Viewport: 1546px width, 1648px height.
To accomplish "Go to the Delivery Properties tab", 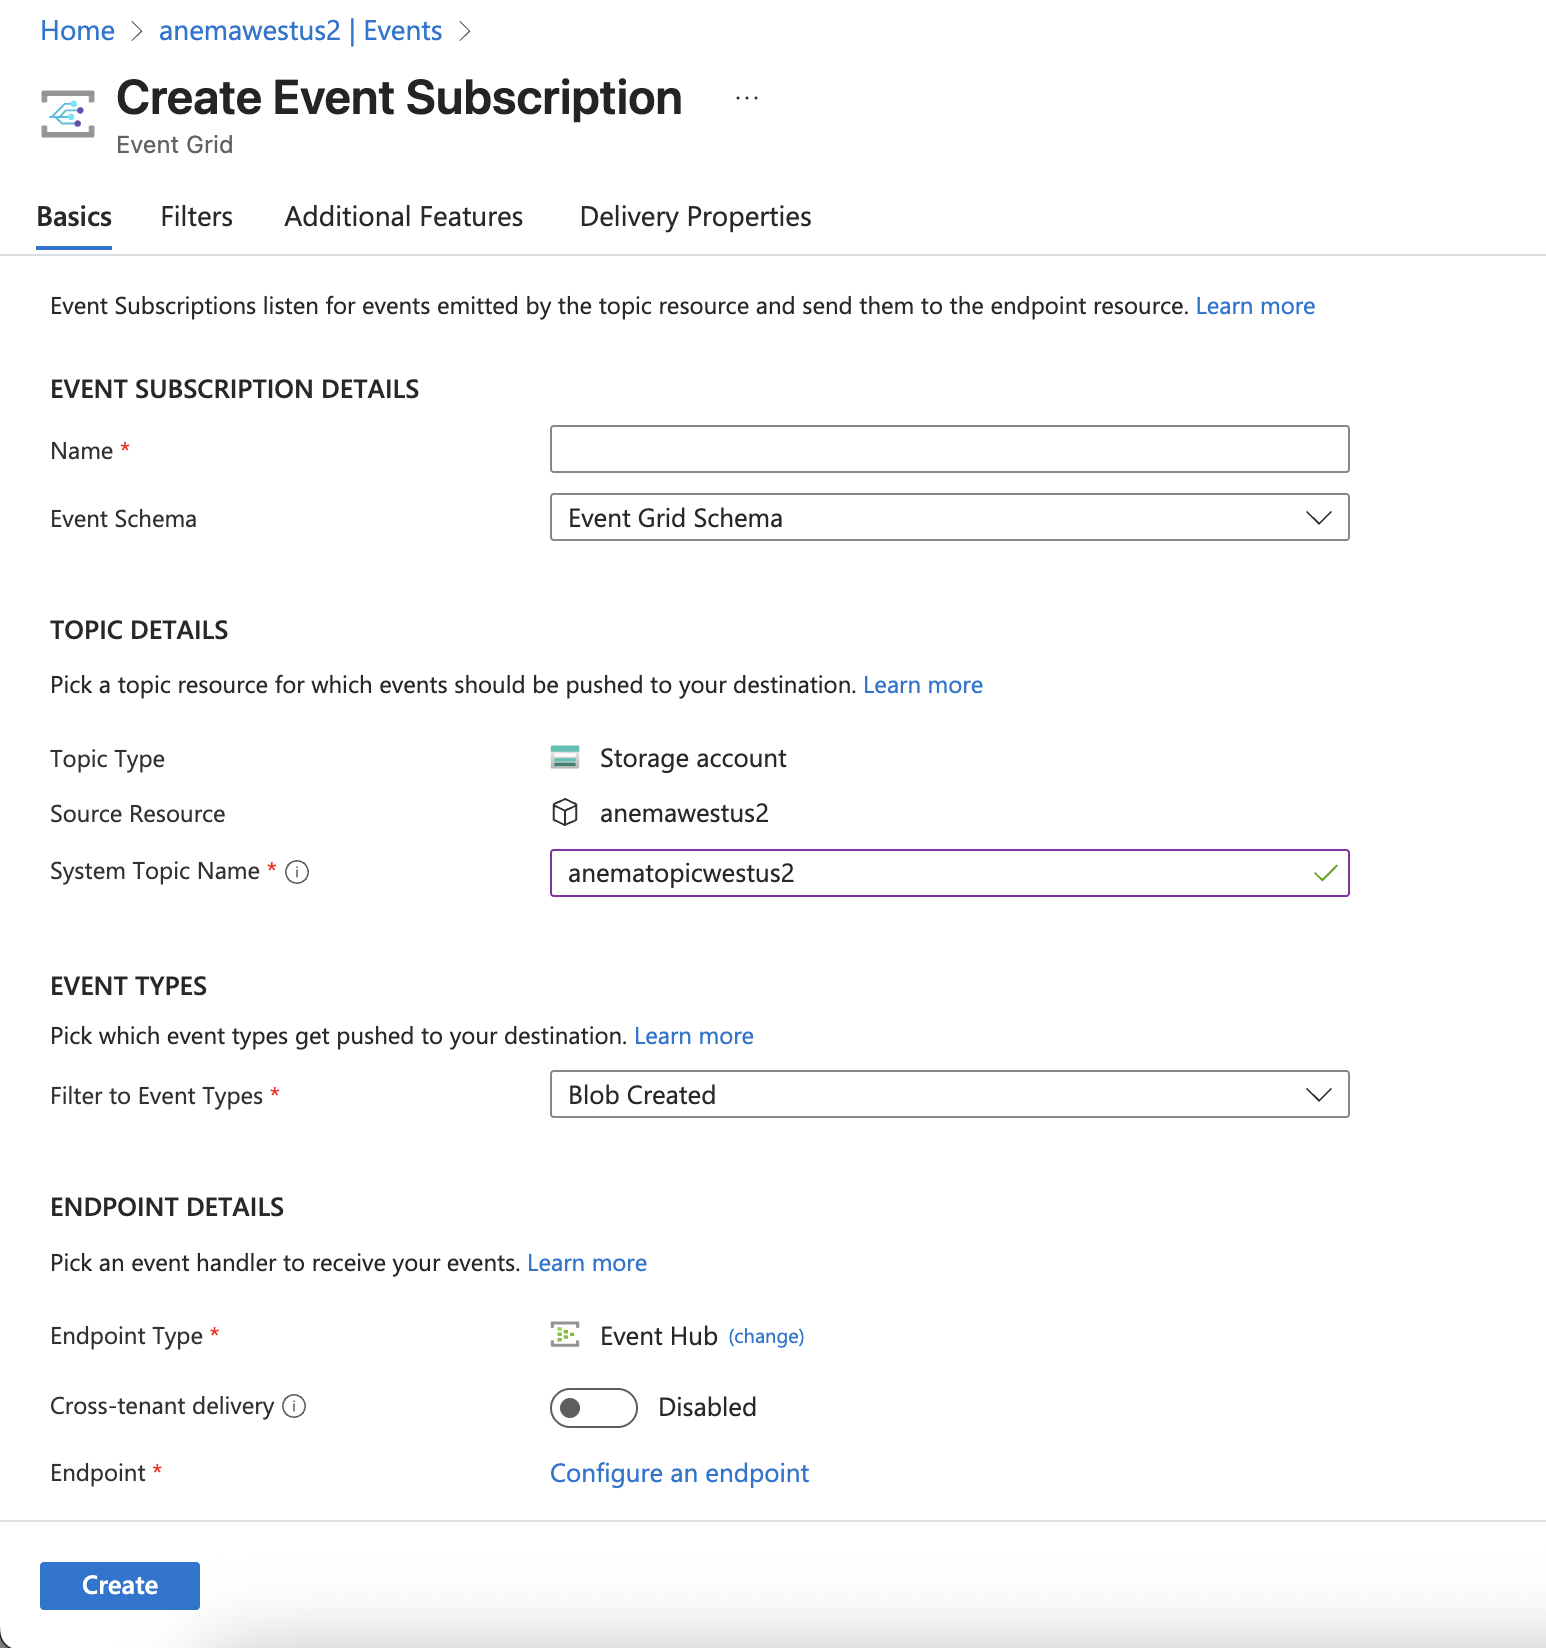I will click(695, 217).
